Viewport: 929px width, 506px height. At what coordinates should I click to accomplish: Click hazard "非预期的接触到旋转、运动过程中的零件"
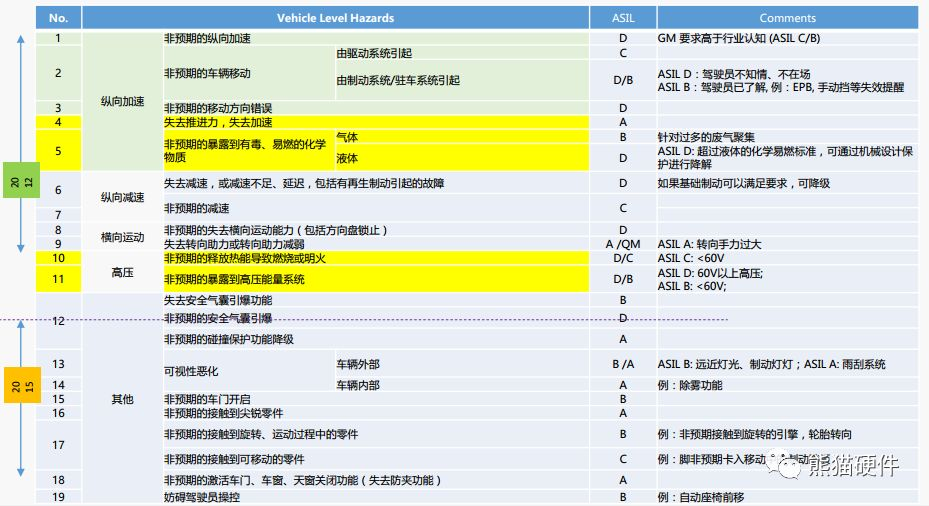(261, 434)
